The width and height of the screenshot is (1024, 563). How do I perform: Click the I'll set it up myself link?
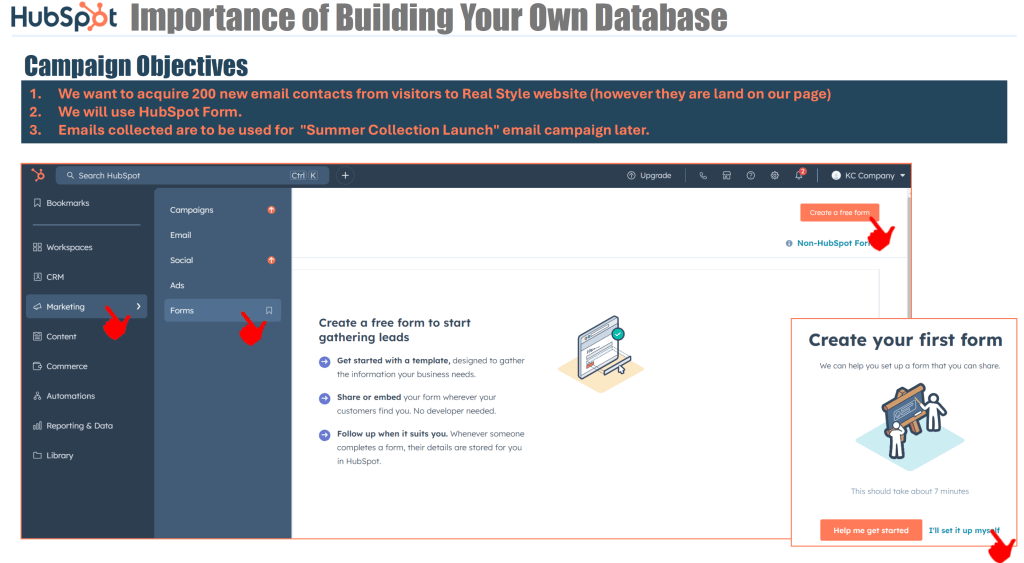(x=963, y=530)
